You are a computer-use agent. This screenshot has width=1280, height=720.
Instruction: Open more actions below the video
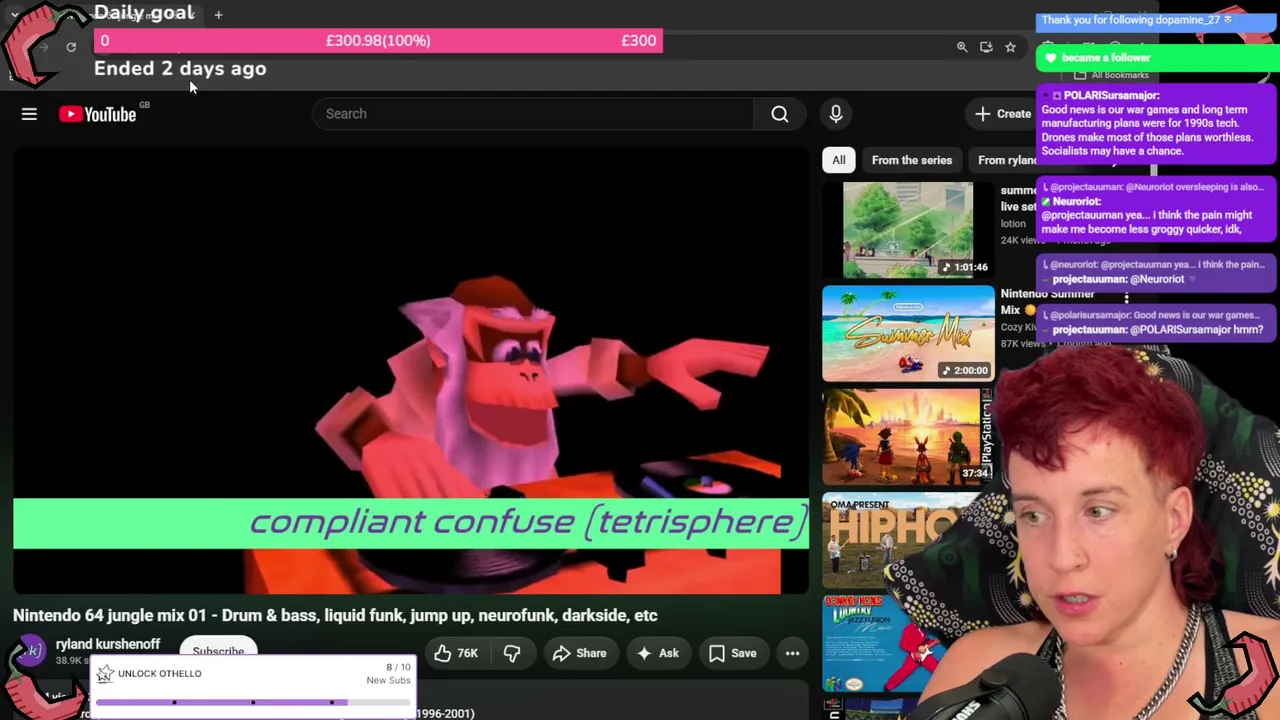point(792,653)
